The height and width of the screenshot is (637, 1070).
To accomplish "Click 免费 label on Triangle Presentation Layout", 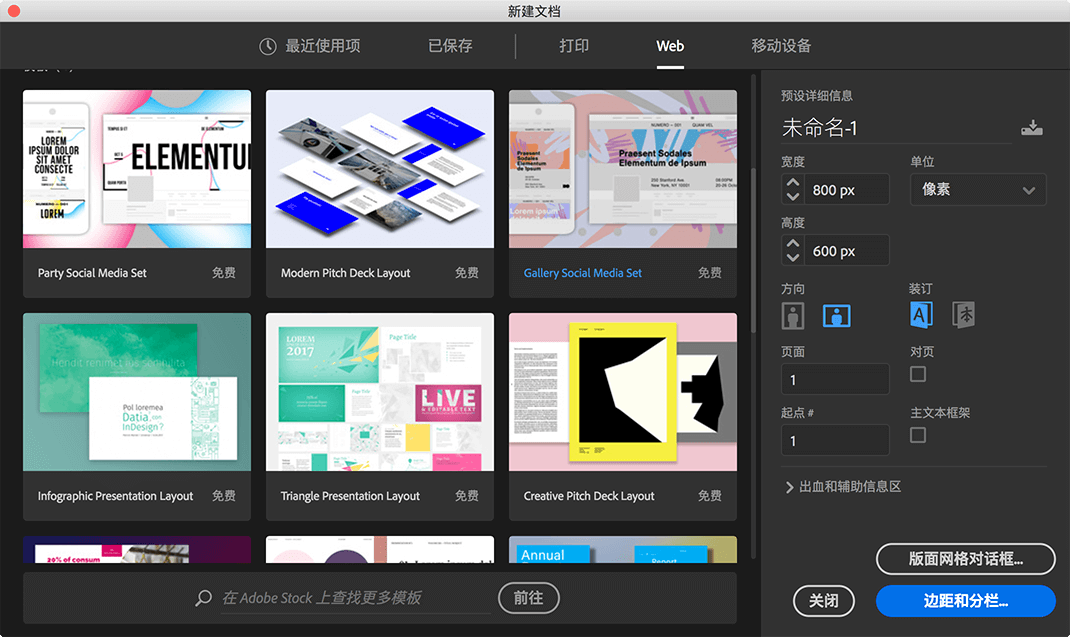I will tap(467, 496).
